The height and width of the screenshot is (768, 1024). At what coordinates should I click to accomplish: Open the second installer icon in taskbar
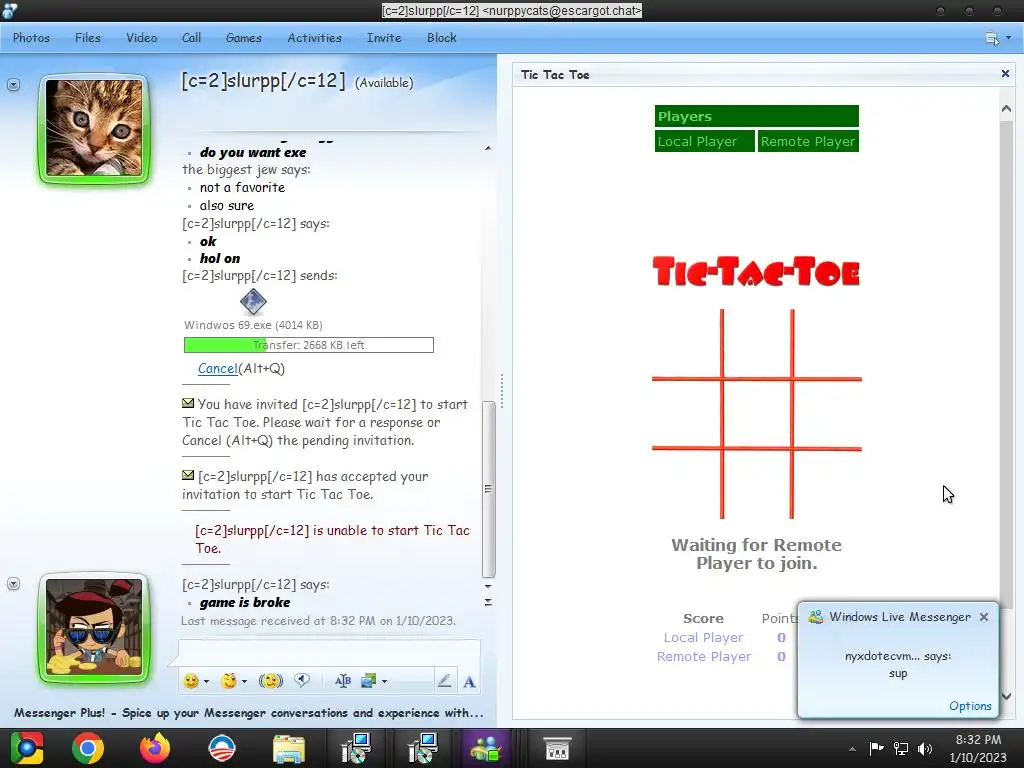click(423, 748)
